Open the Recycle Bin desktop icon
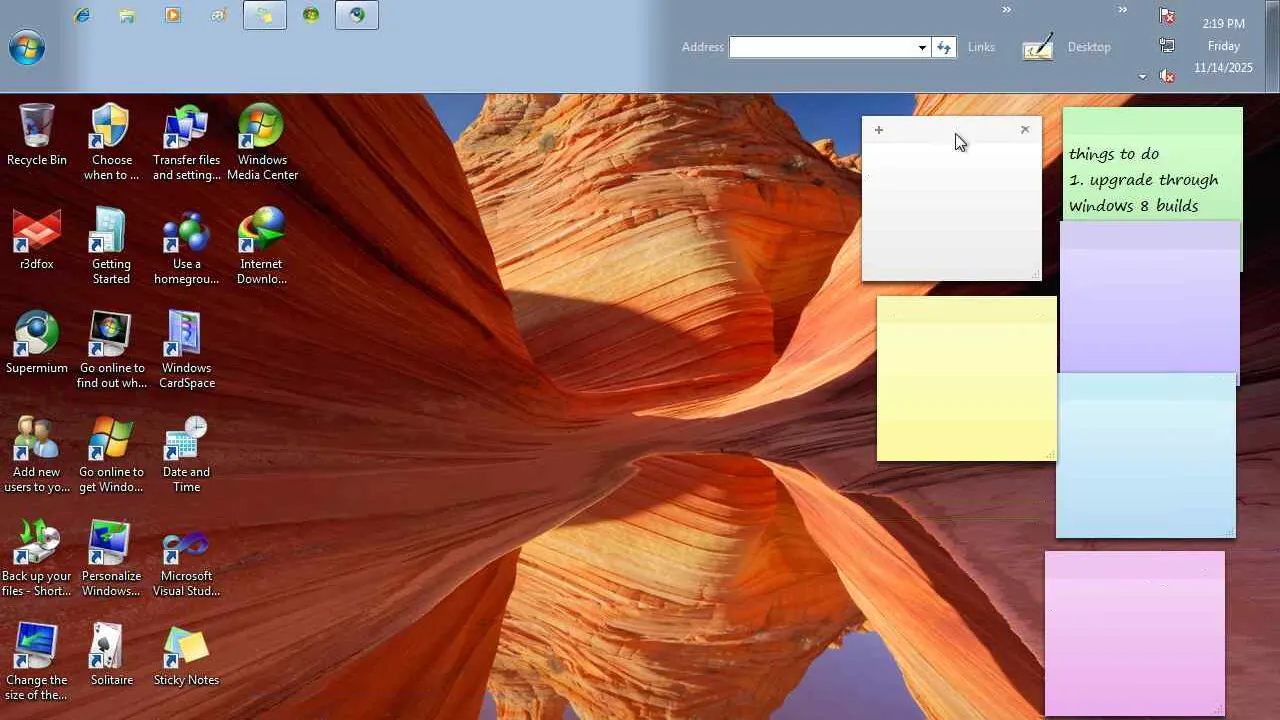This screenshot has height=720, width=1280. coord(37,136)
